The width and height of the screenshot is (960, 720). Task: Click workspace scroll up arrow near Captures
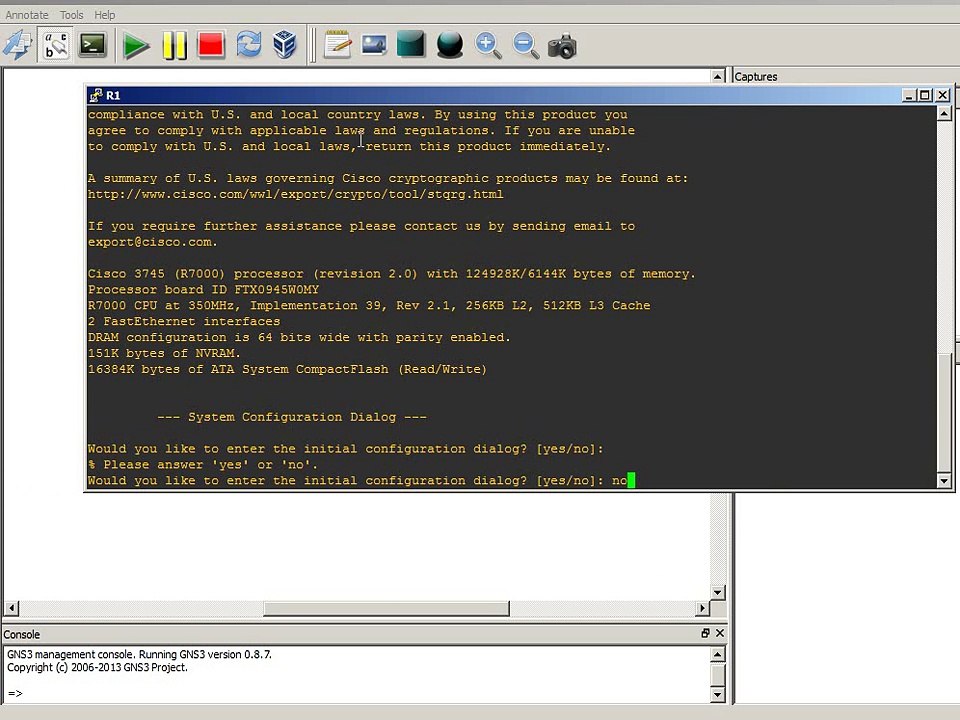click(718, 77)
